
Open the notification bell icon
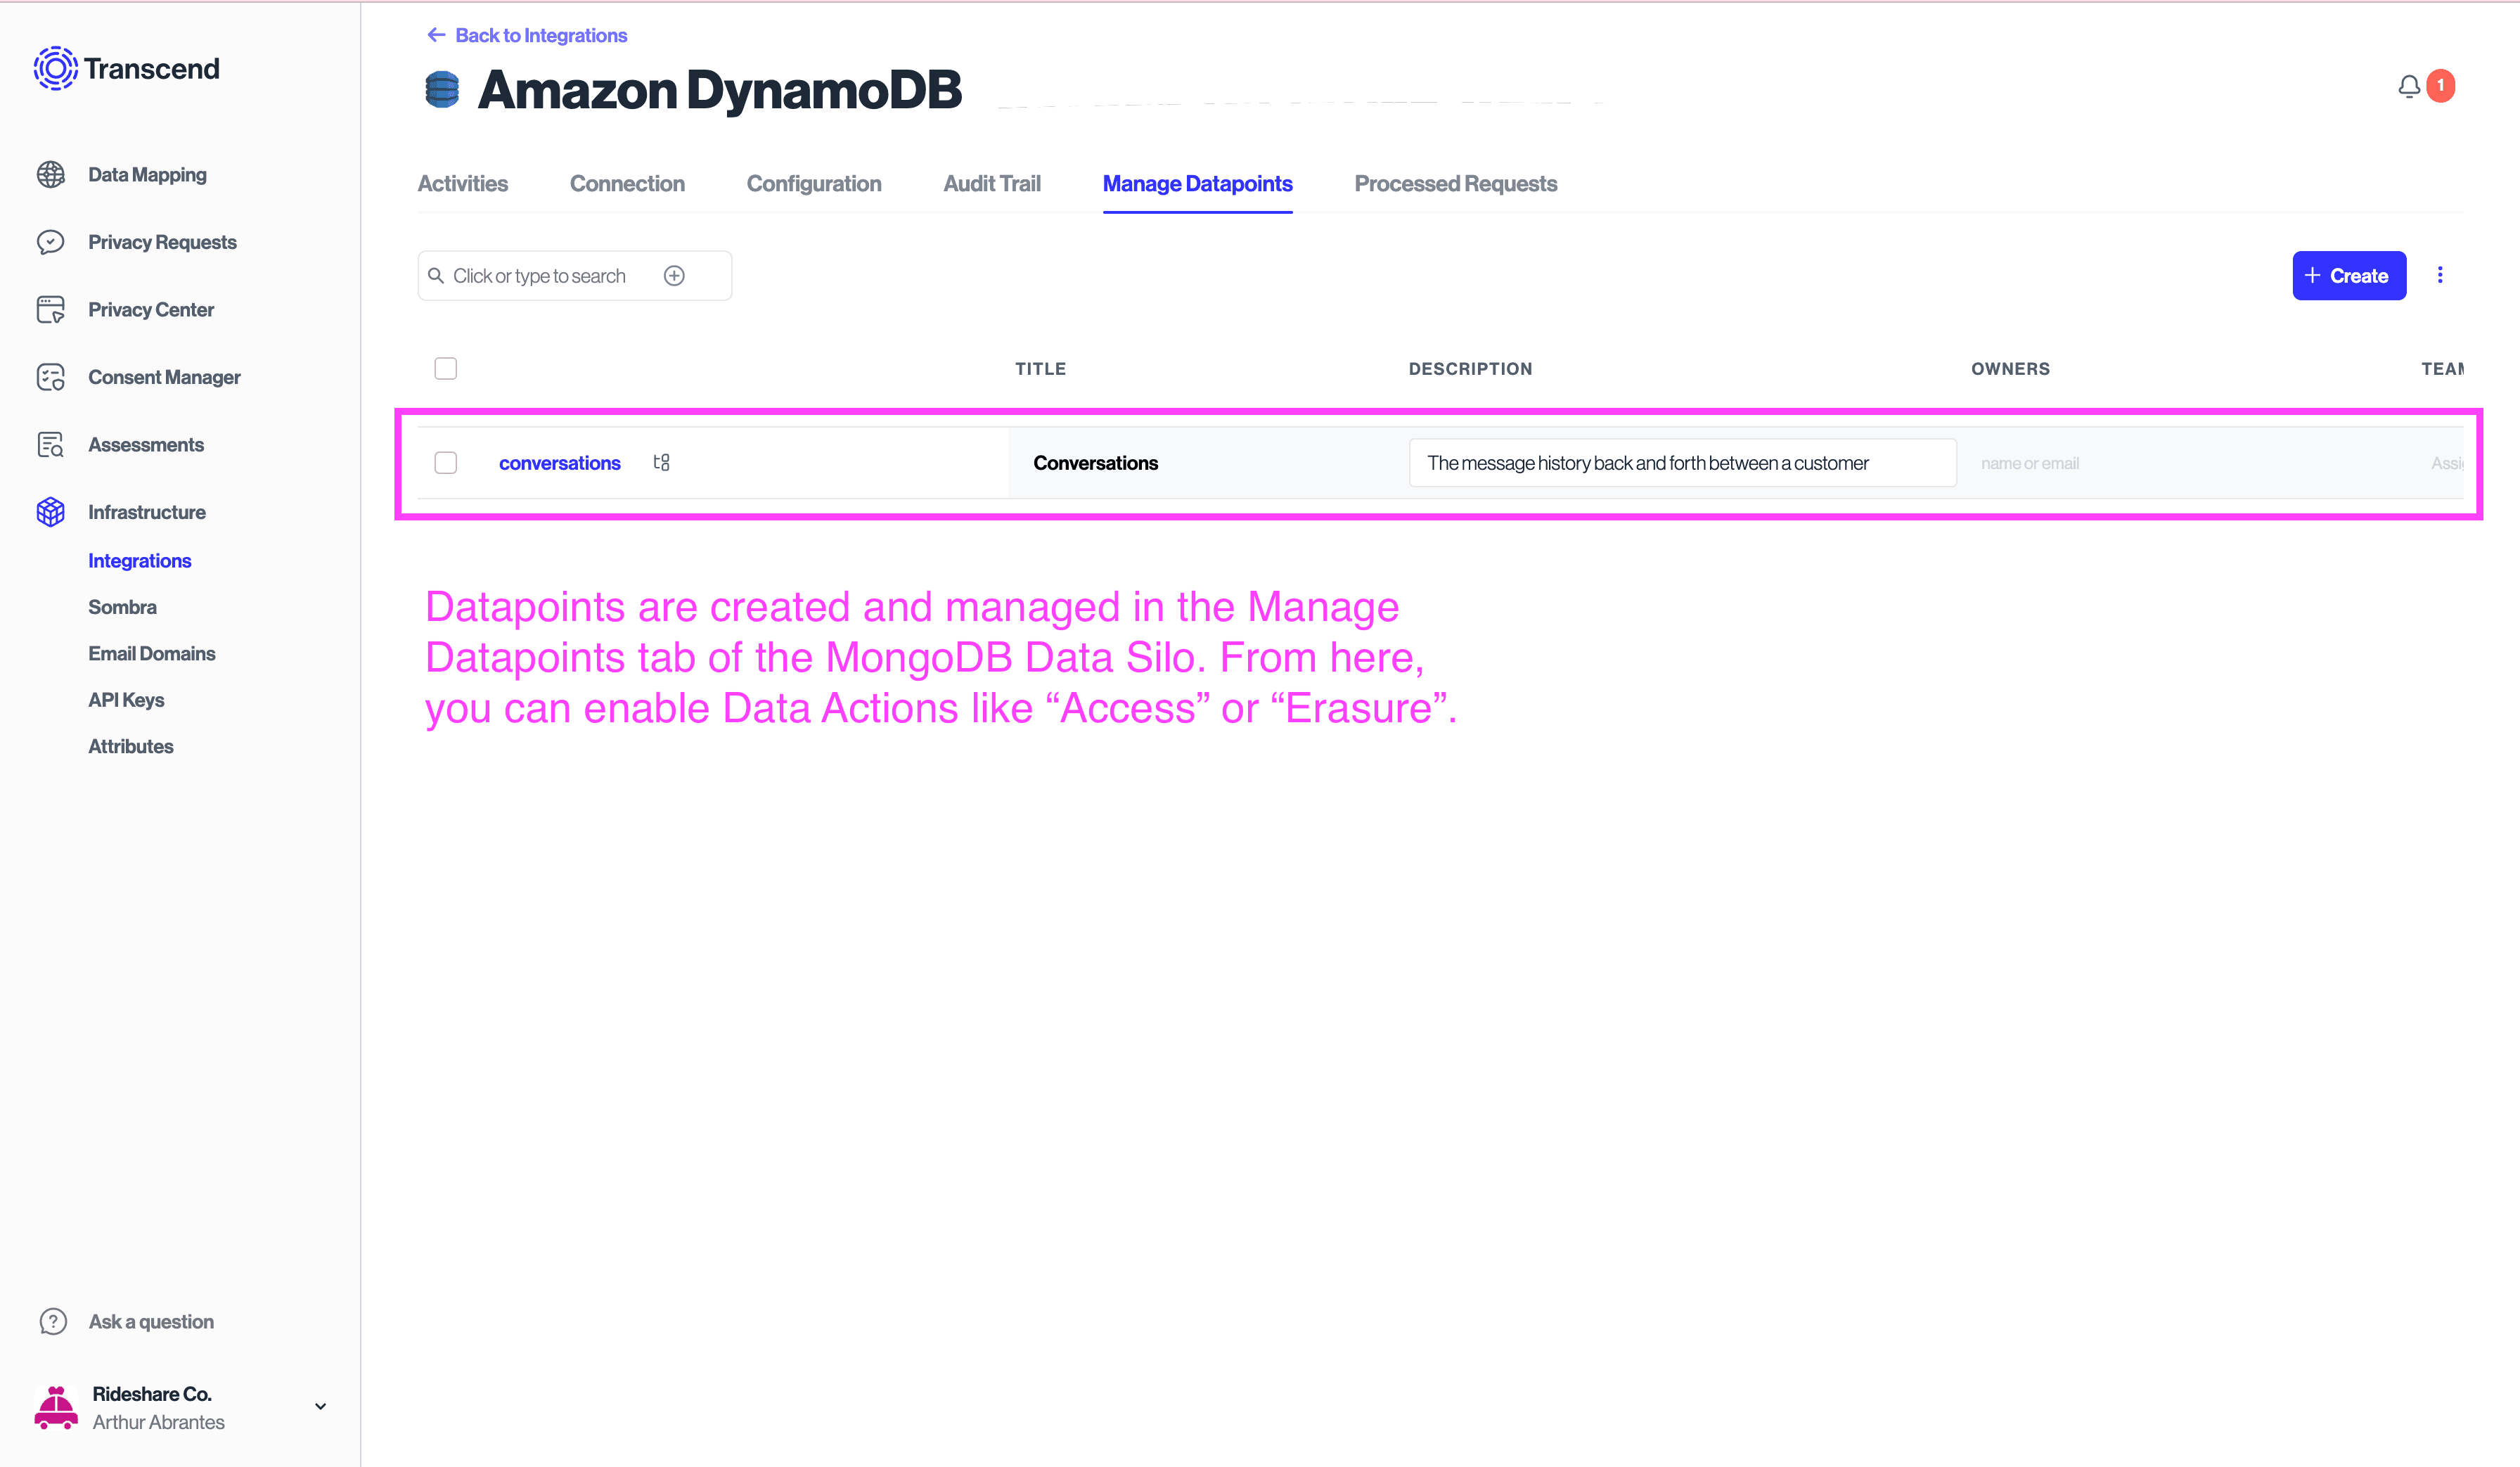pyautogui.click(x=2410, y=84)
